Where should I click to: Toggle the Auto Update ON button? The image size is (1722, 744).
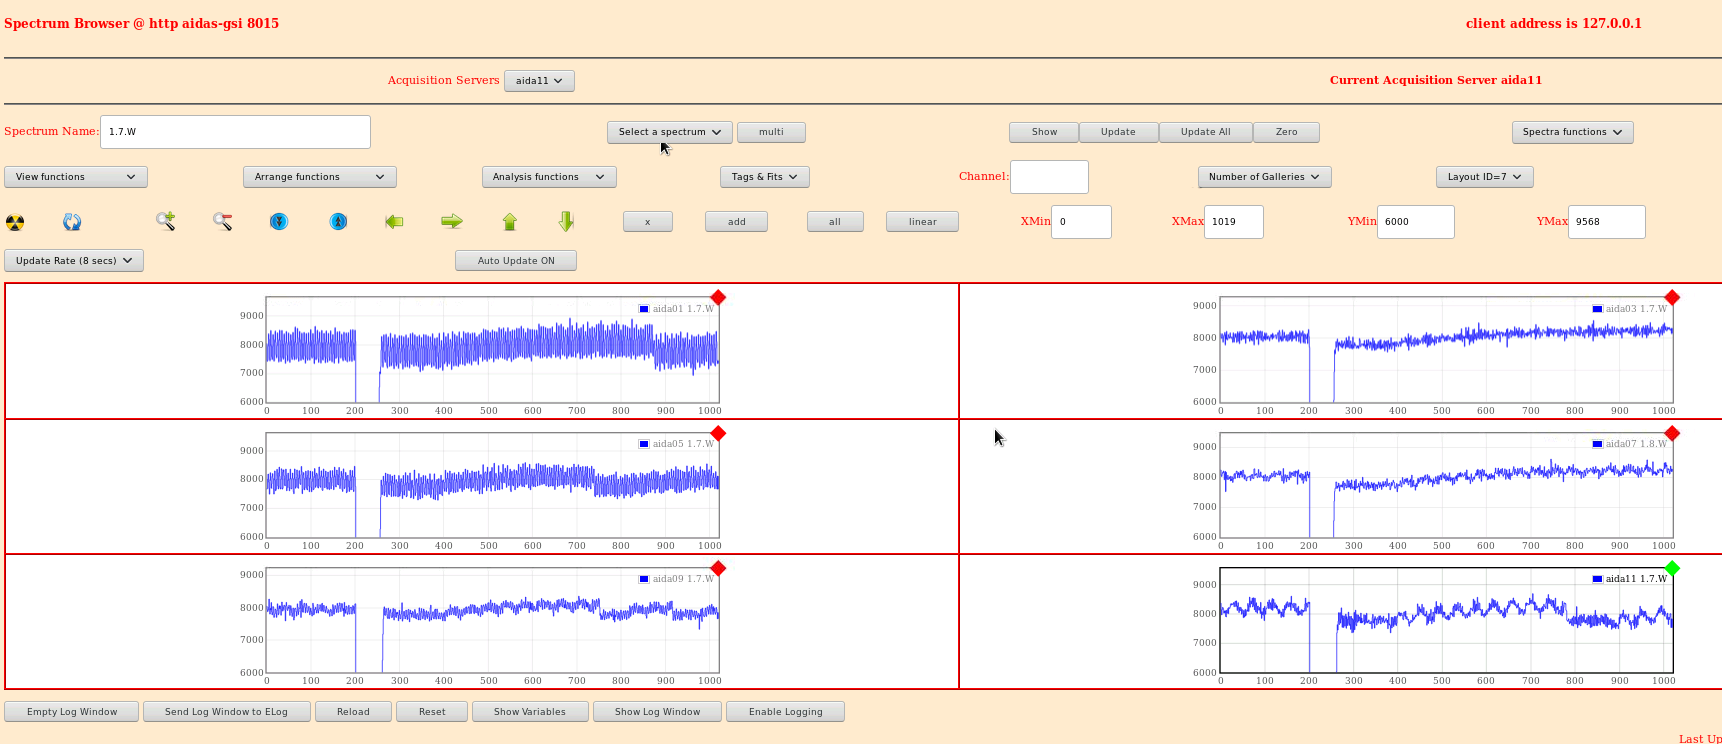tap(515, 261)
